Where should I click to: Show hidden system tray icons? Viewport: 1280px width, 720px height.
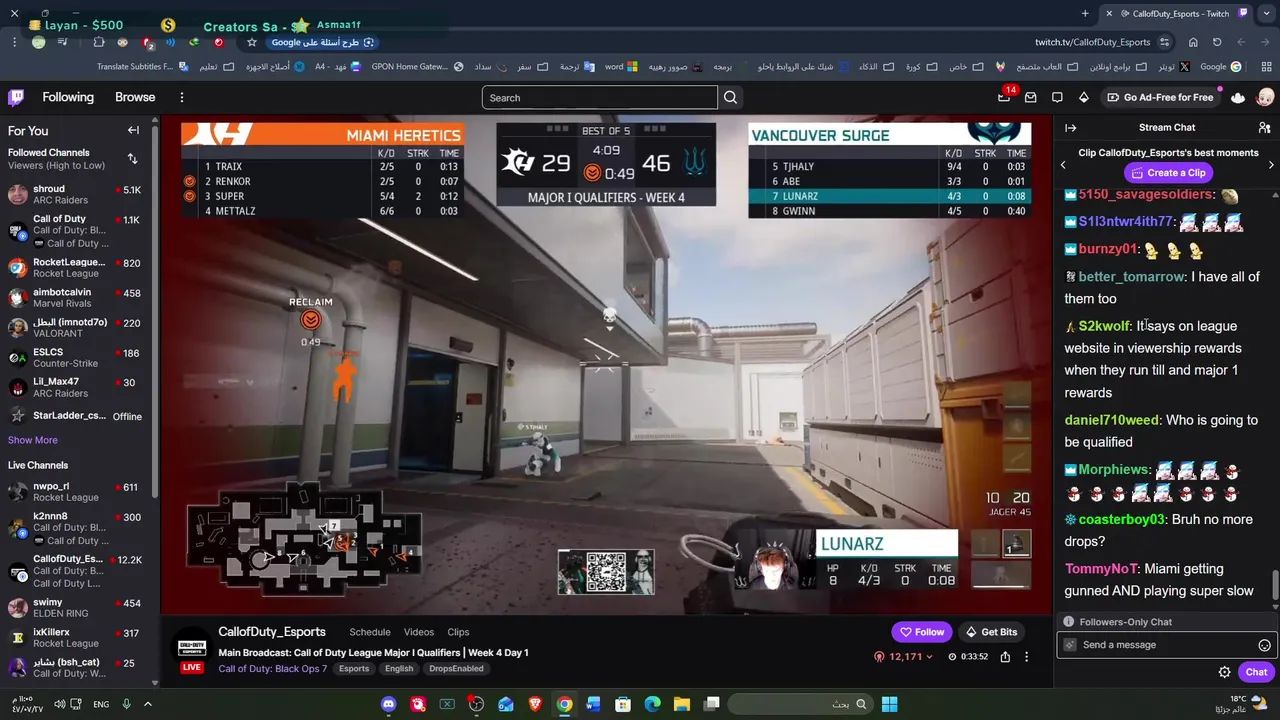click(147, 704)
